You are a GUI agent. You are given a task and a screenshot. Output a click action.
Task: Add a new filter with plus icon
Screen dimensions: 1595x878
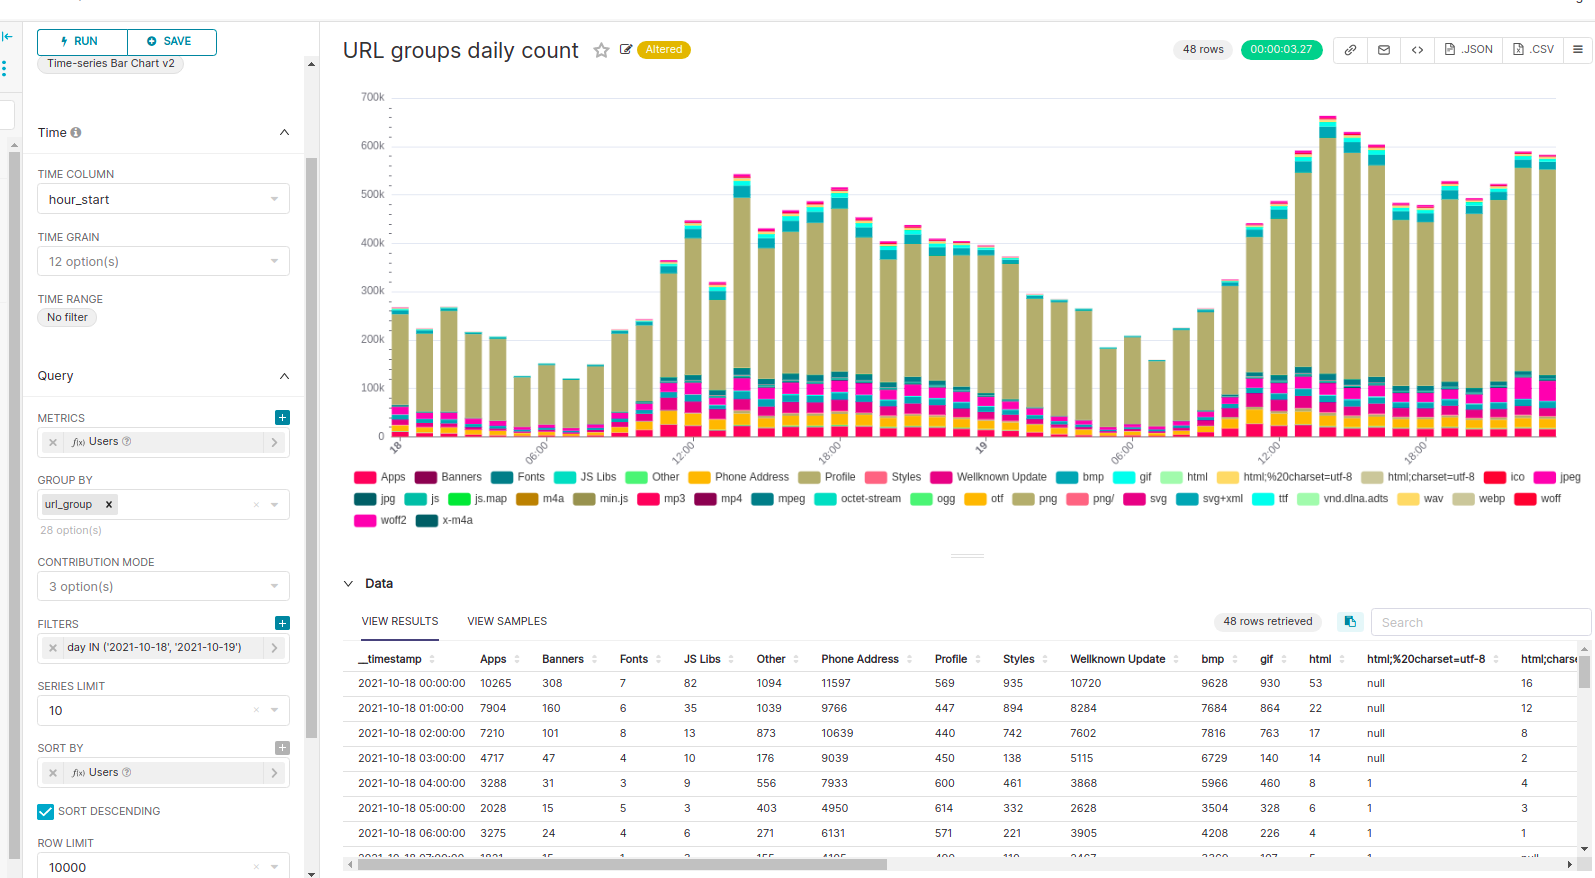(282, 623)
